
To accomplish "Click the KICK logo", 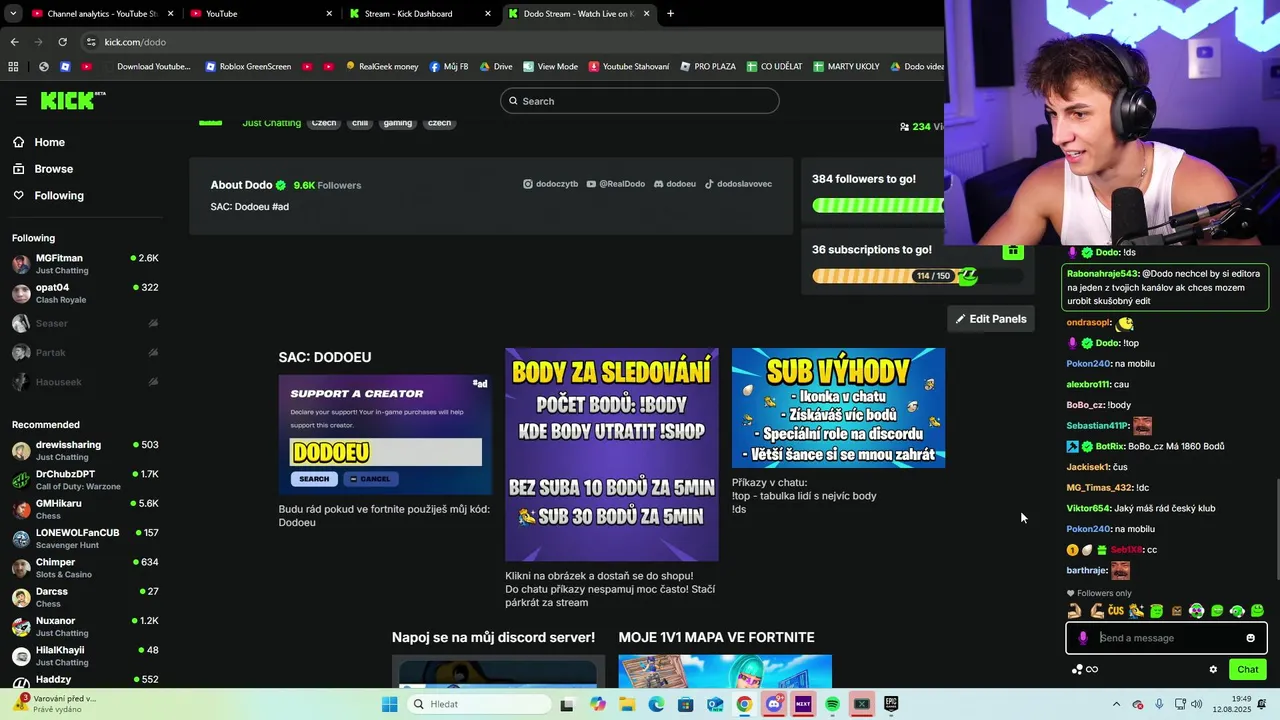I will tap(72, 100).
